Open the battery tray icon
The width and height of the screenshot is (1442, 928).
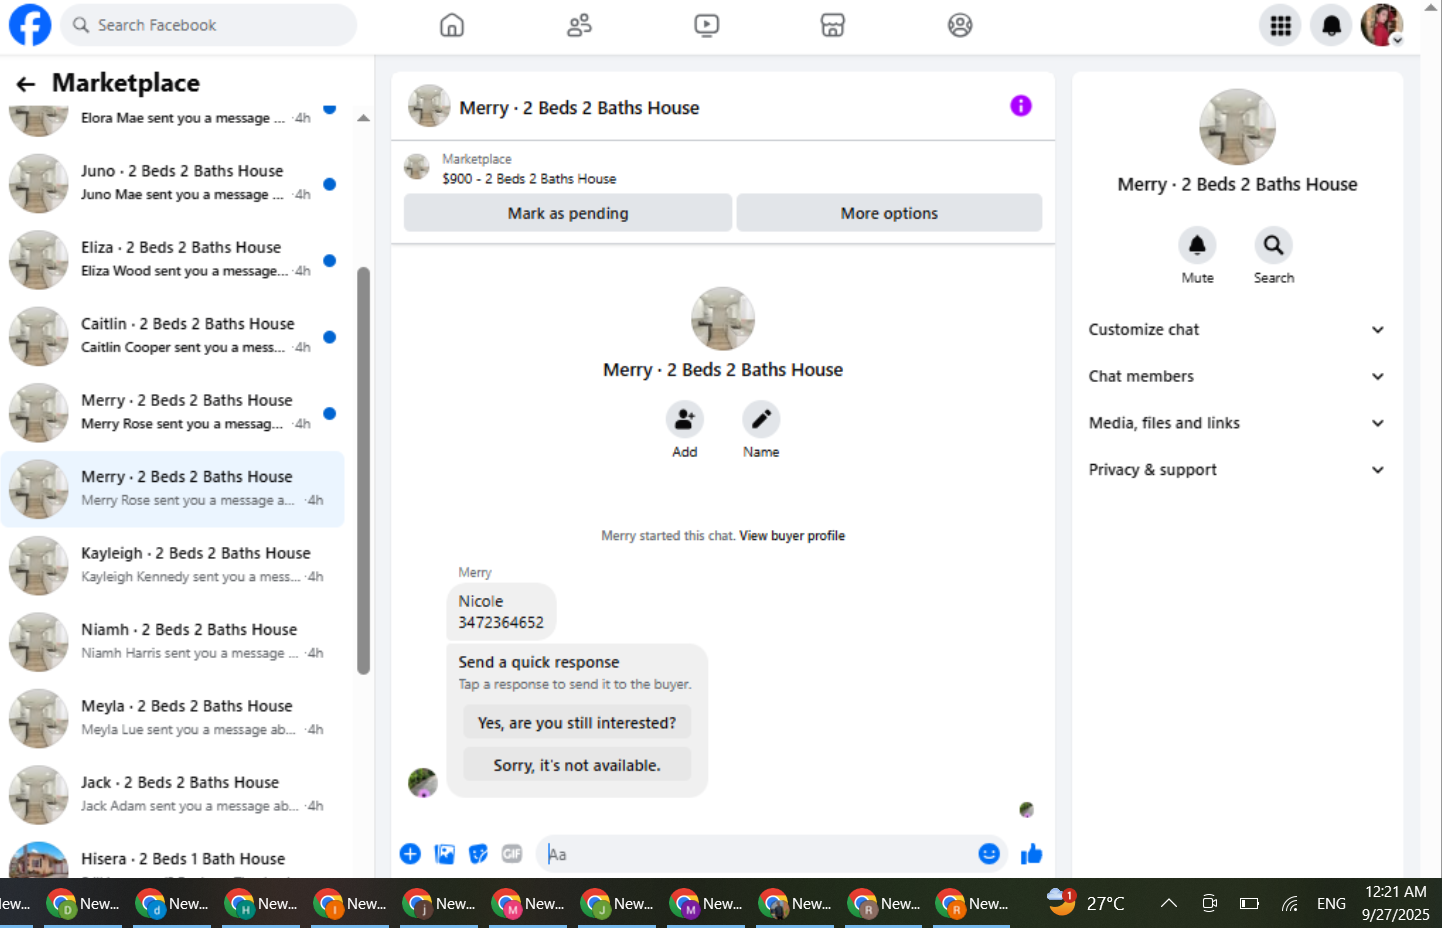pyautogui.click(x=1249, y=903)
